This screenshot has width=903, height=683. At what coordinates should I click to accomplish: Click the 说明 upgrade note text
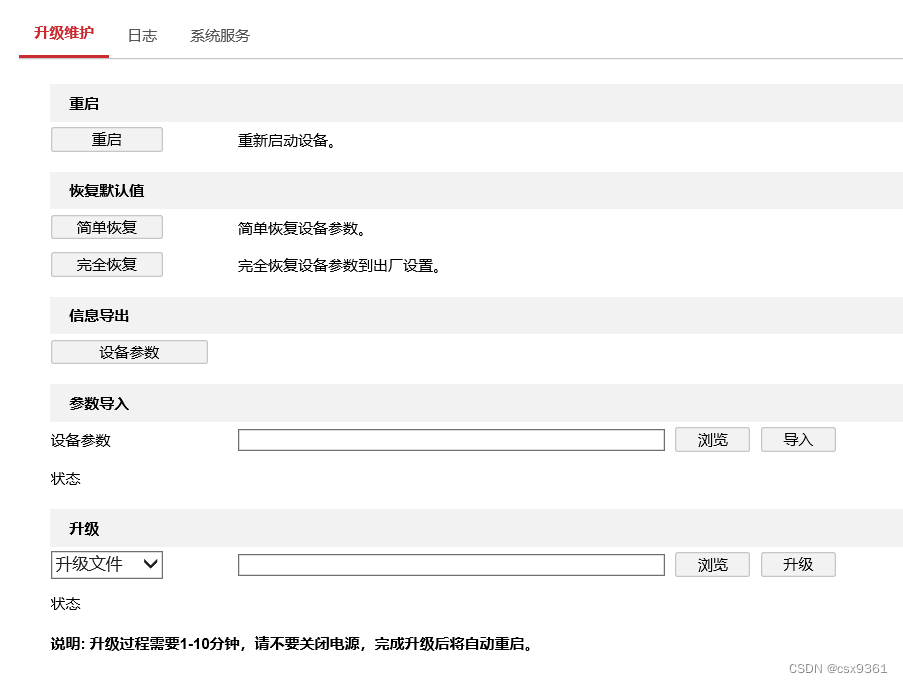click(291, 643)
